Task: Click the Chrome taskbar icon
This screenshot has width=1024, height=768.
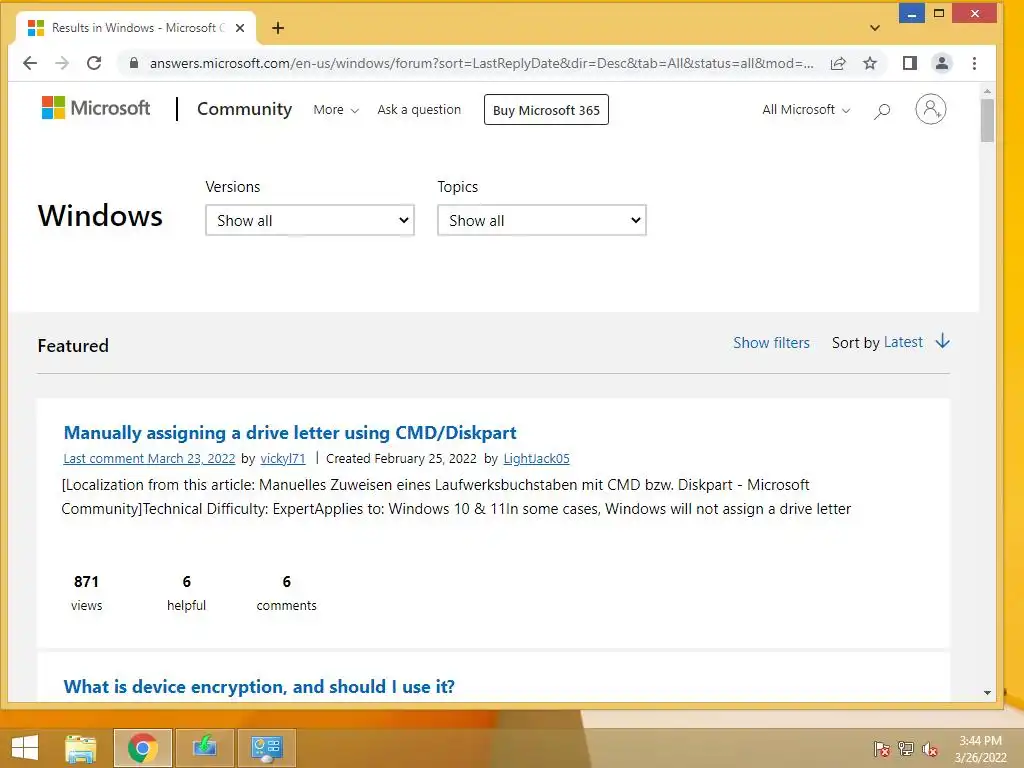Action: pos(142,748)
